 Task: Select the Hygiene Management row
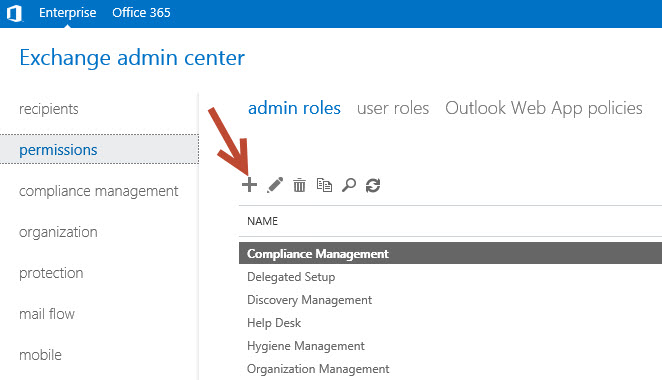pyautogui.click(x=450, y=346)
